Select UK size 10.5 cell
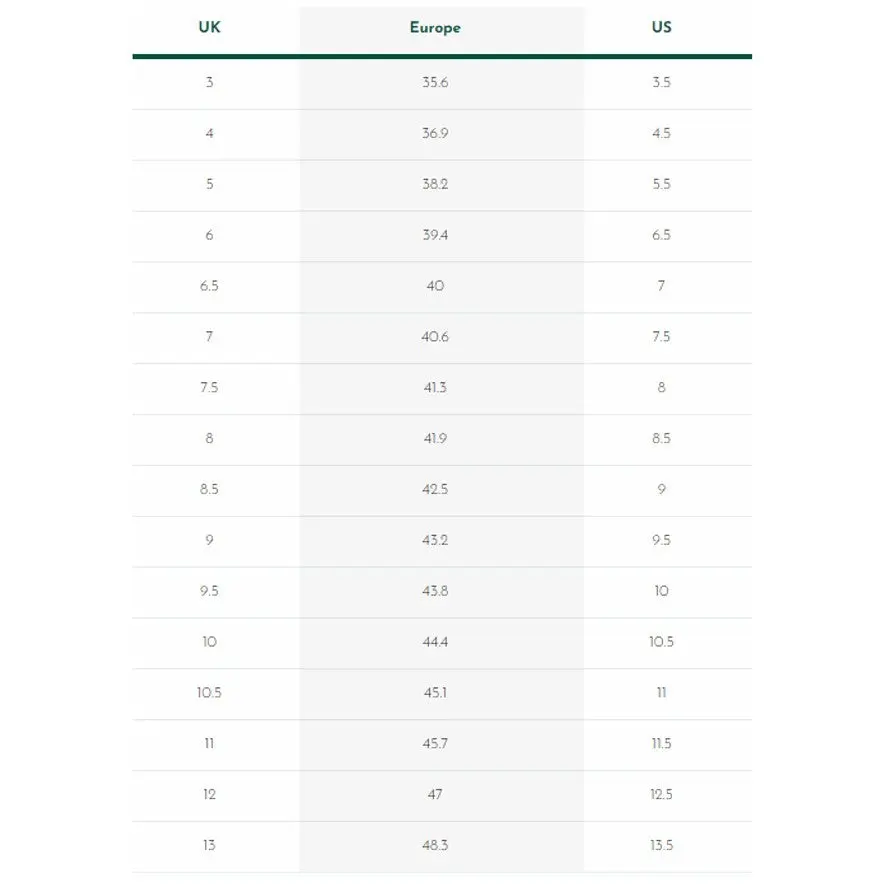This screenshot has width=886, height=885. pos(209,693)
